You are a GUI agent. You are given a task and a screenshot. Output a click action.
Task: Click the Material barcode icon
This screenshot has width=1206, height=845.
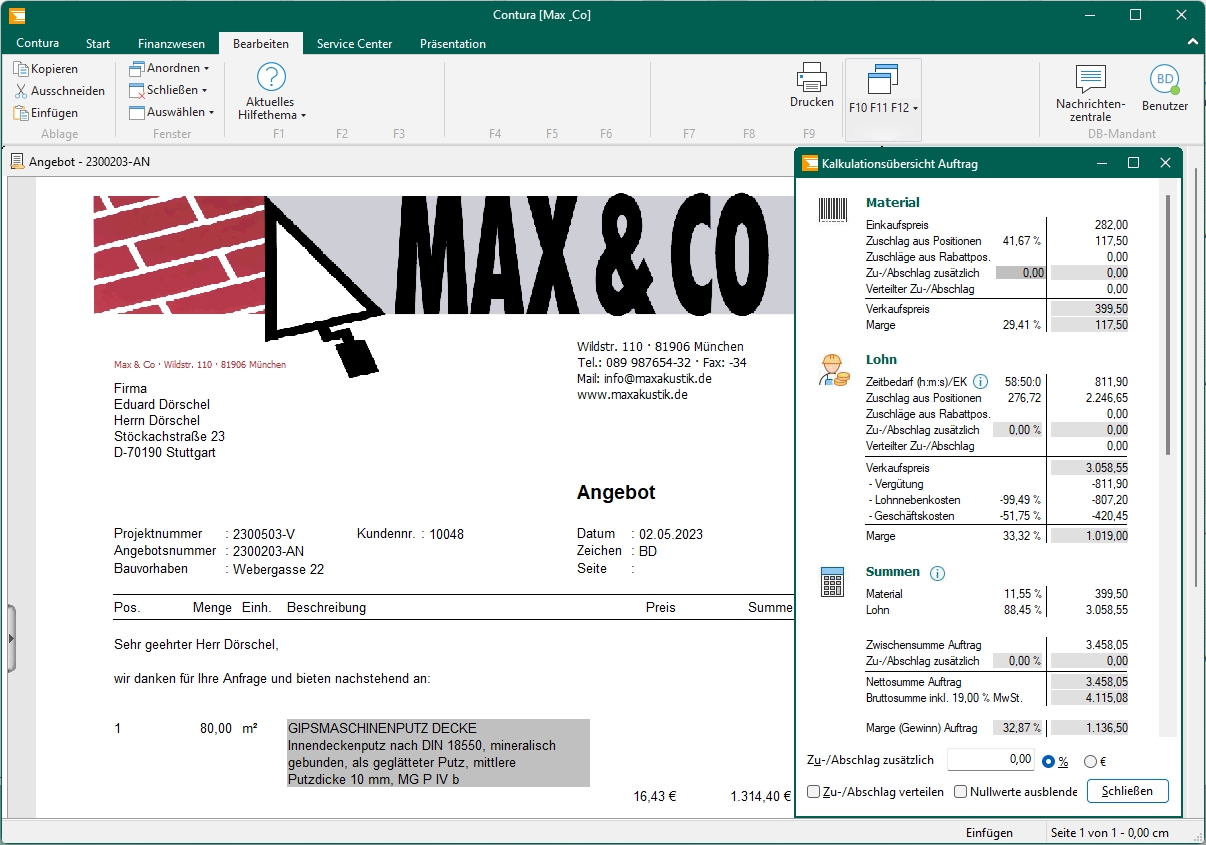click(832, 210)
